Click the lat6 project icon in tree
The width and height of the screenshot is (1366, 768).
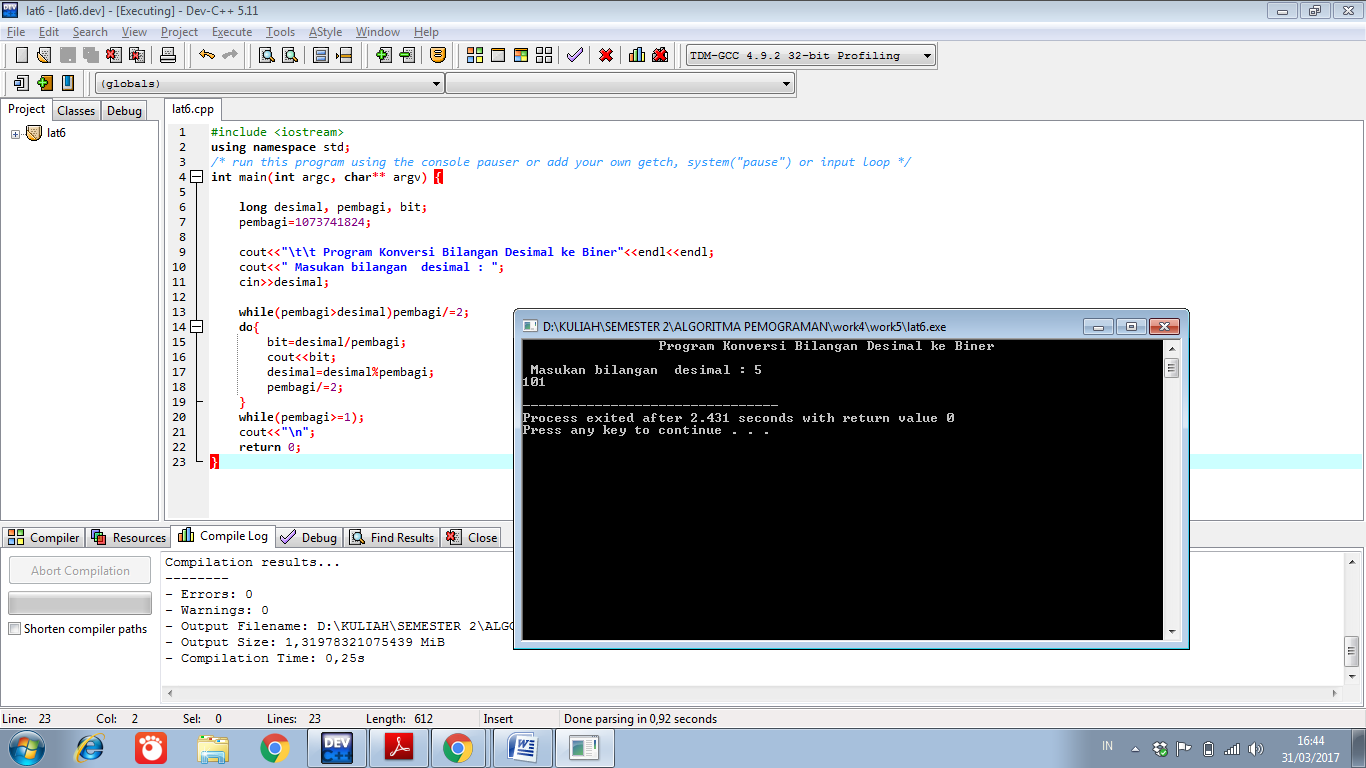coord(34,133)
